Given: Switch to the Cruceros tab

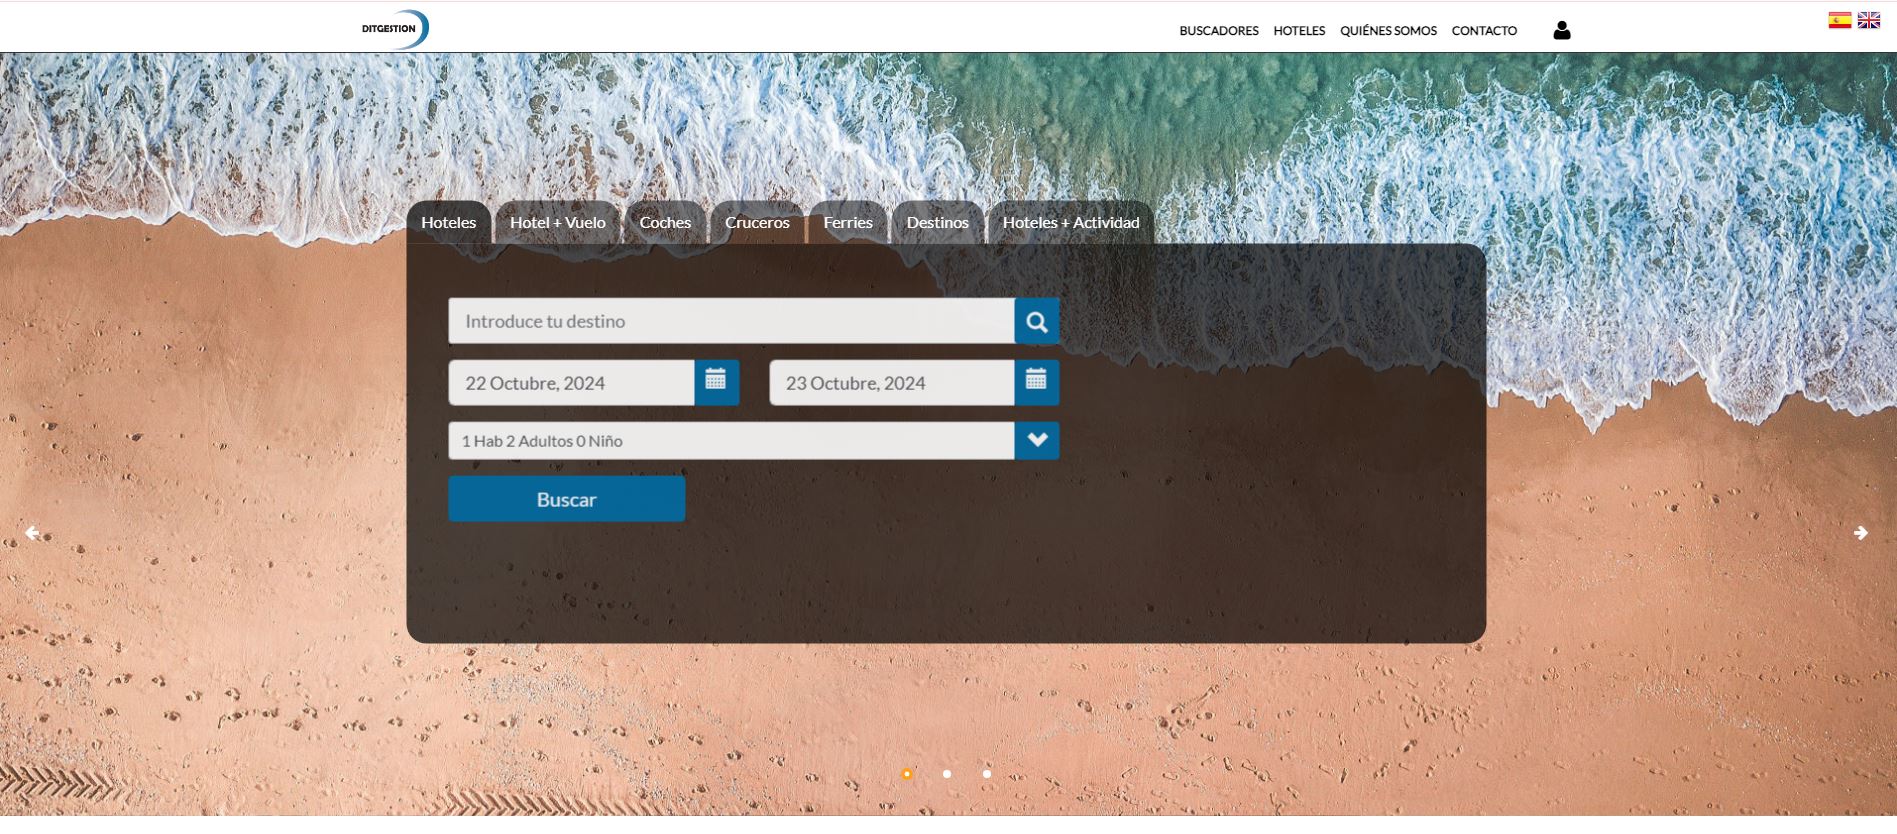Looking at the screenshot, I should (757, 223).
